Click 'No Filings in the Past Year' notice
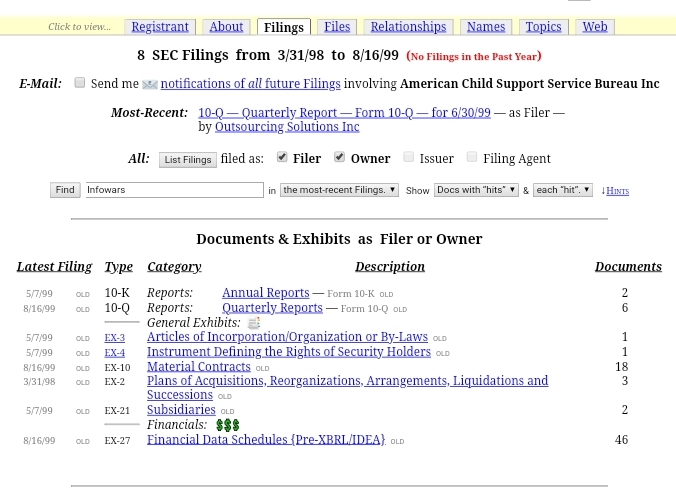Image resolution: width=676 pixels, height=488 pixels. point(474,56)
